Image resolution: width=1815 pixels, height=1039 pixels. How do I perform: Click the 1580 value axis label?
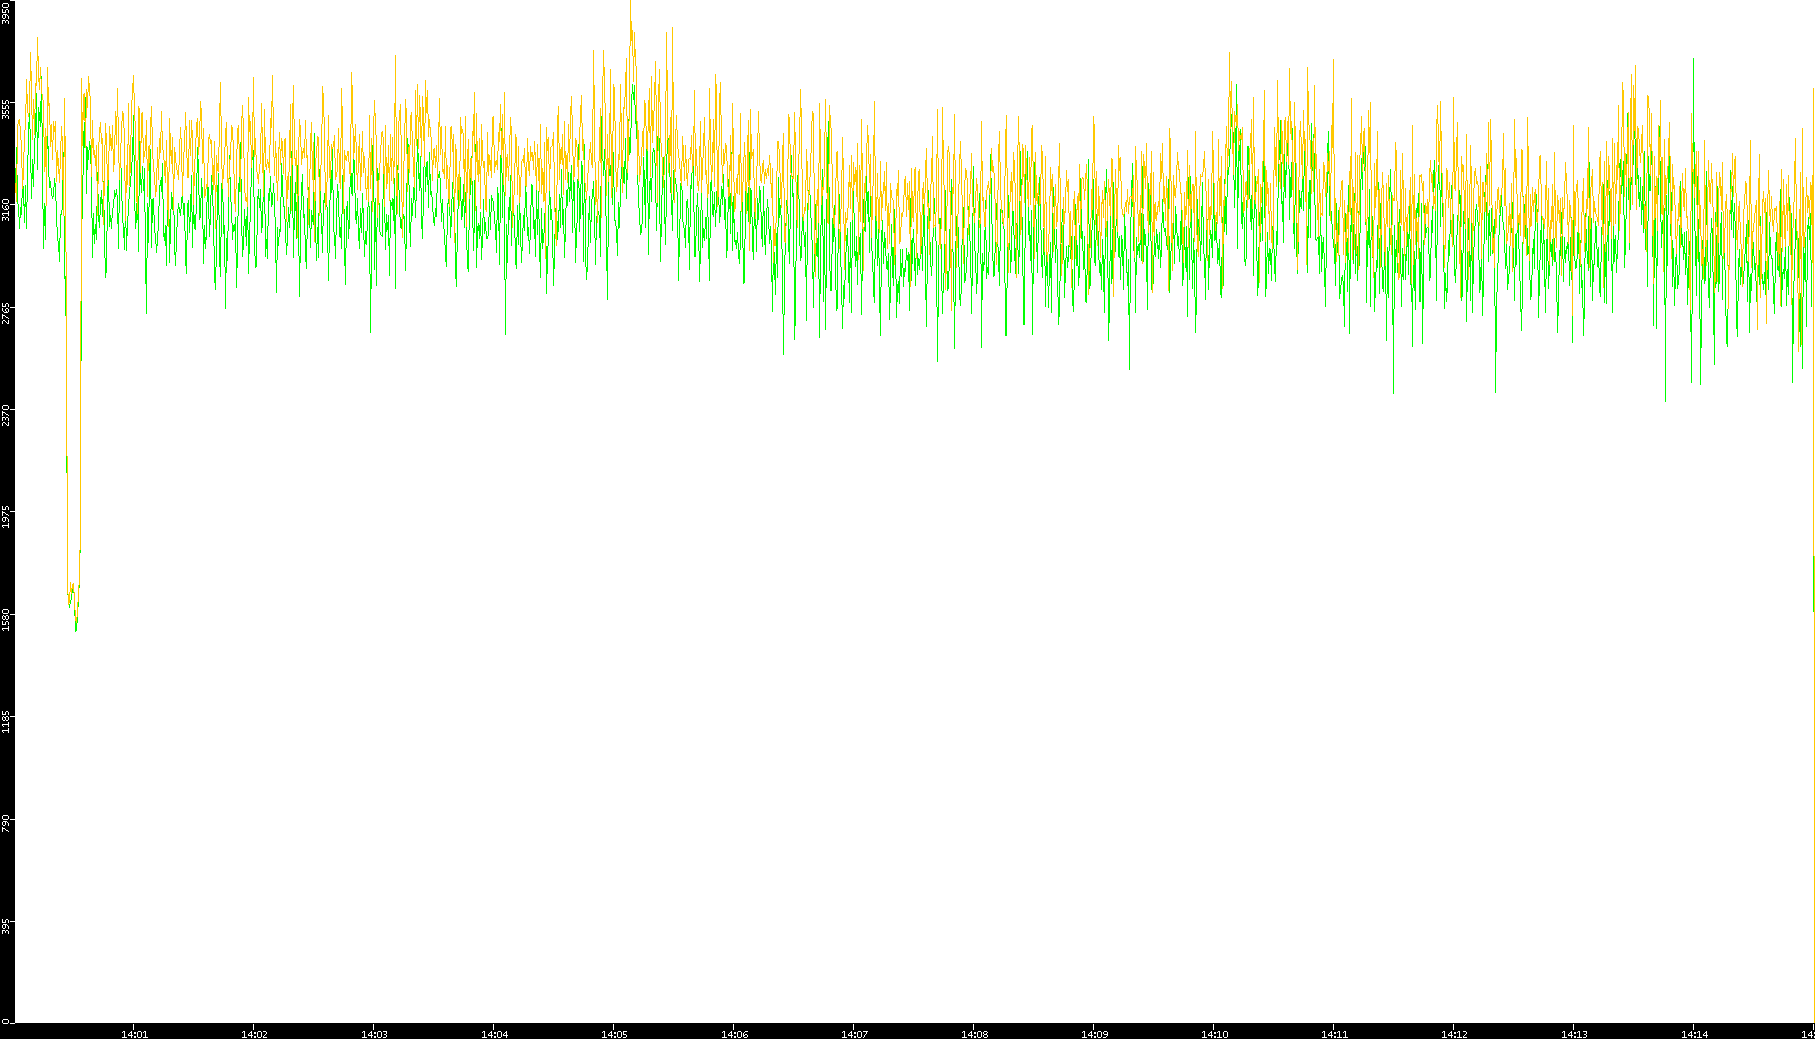tap(6, 619)
